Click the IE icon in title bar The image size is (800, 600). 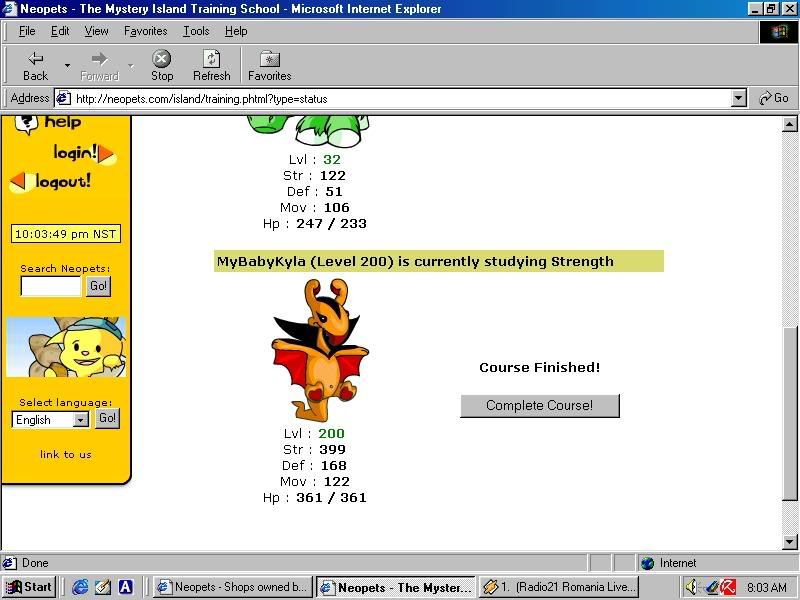tap(9, 9)
